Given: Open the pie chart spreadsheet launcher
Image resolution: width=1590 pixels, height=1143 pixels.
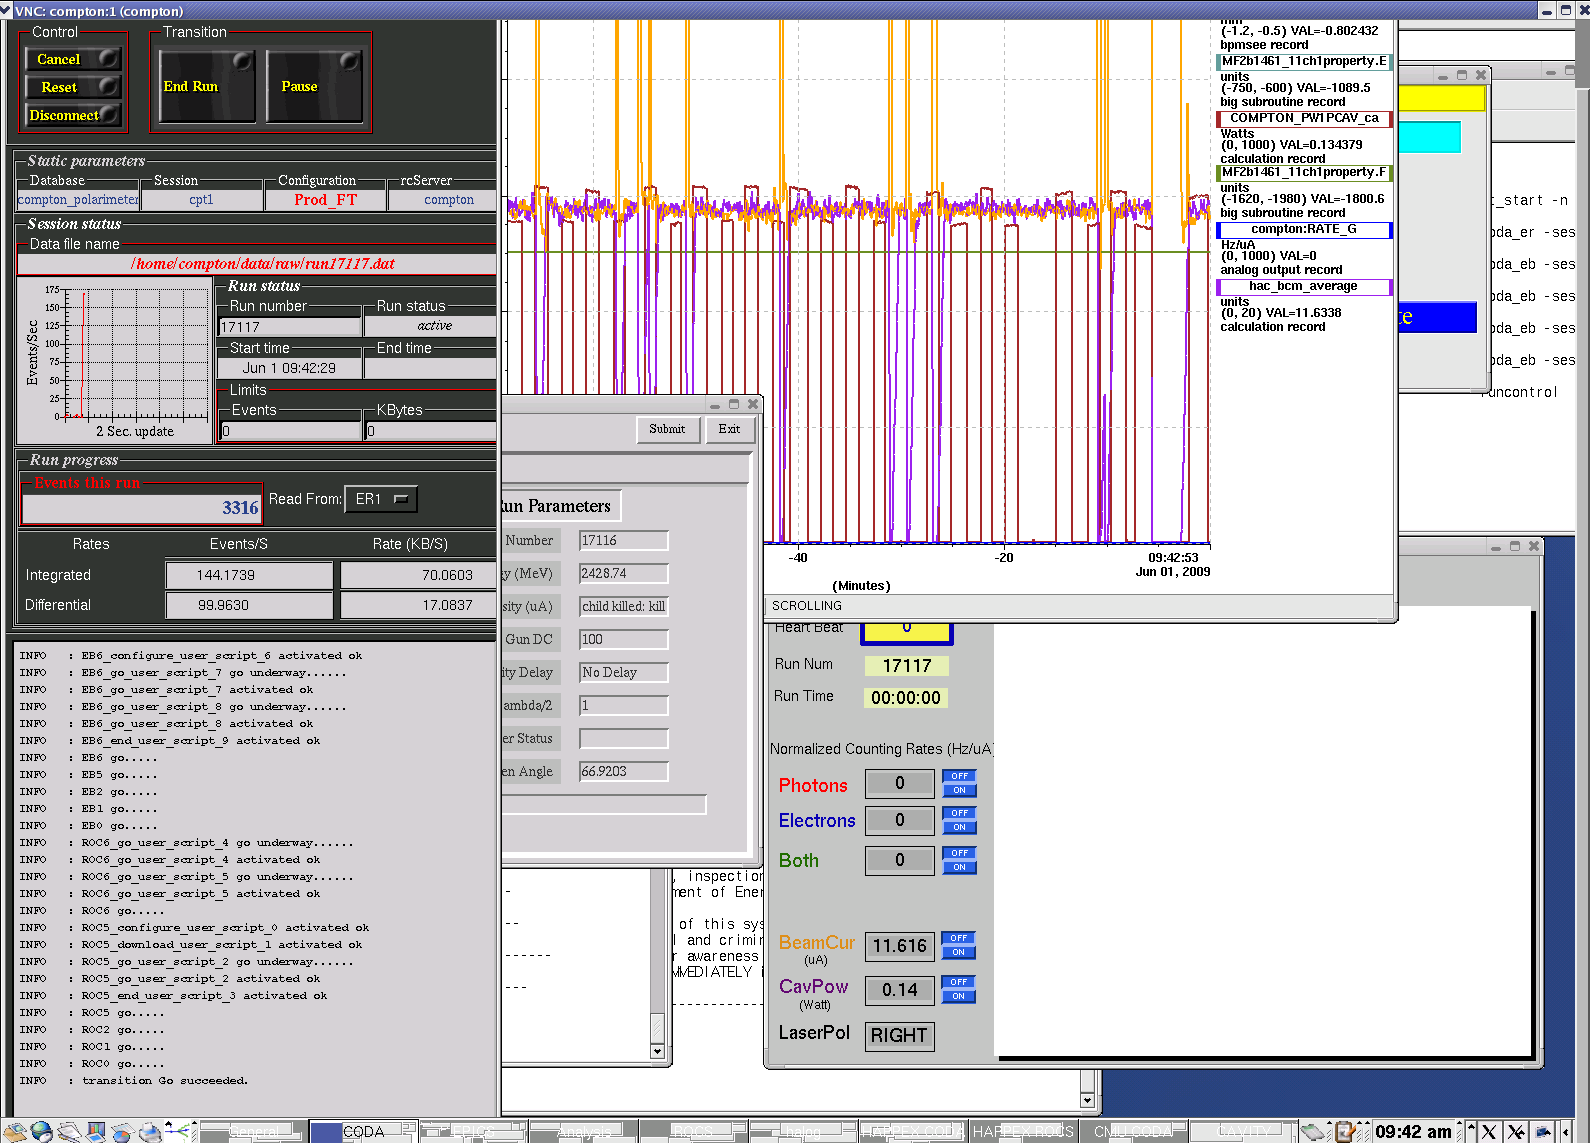Looking at the screenshot, I should pos(122,1132).
